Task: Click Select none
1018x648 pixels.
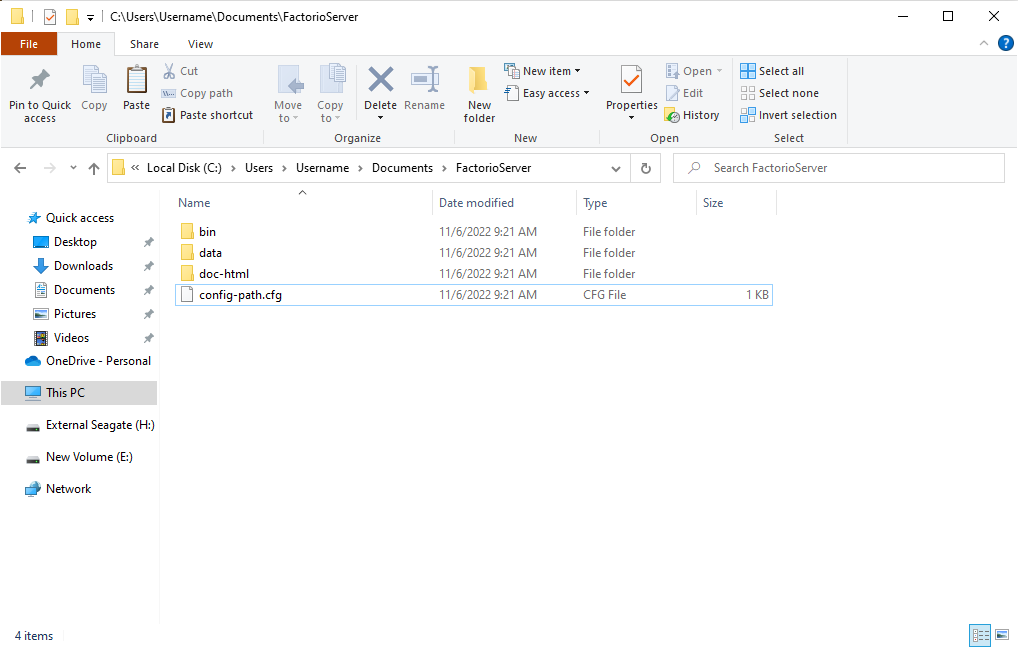Action: 780,93
